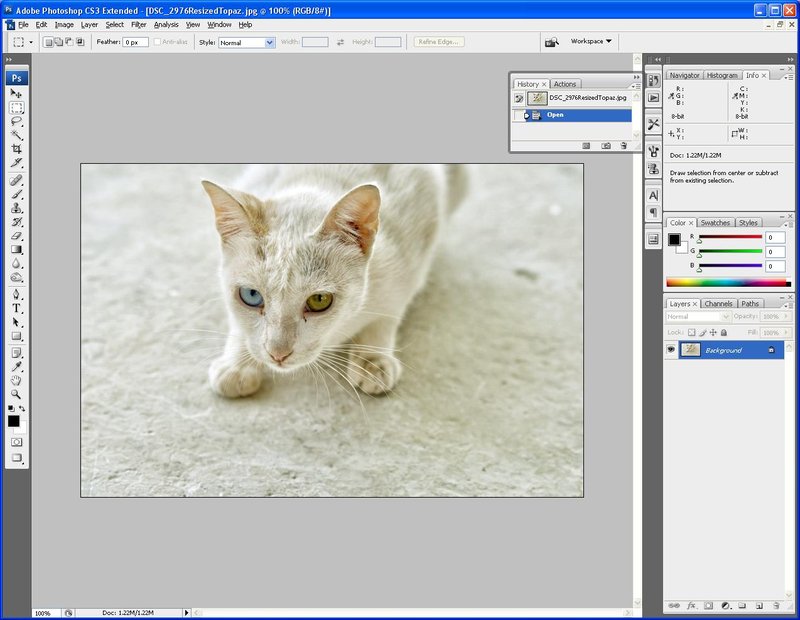
Task: Select the Crop tool
Action: 16,149
